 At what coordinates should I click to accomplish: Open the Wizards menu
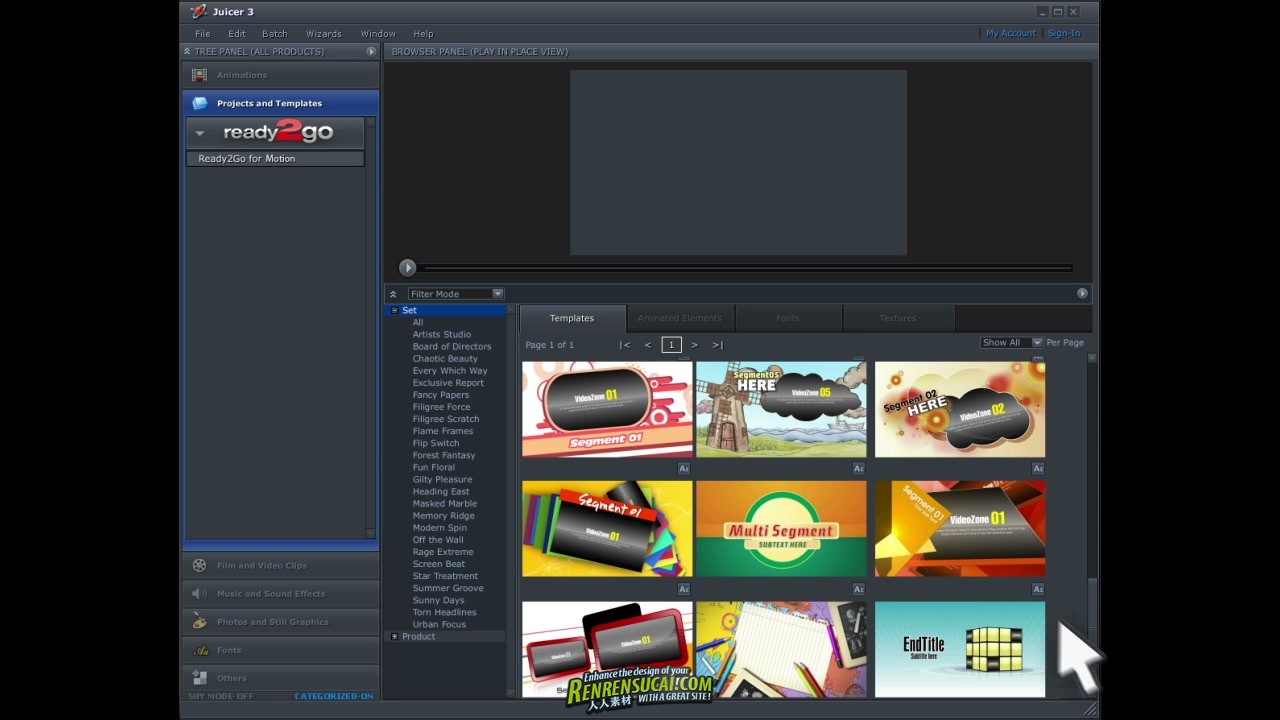[x=323, y=33]
